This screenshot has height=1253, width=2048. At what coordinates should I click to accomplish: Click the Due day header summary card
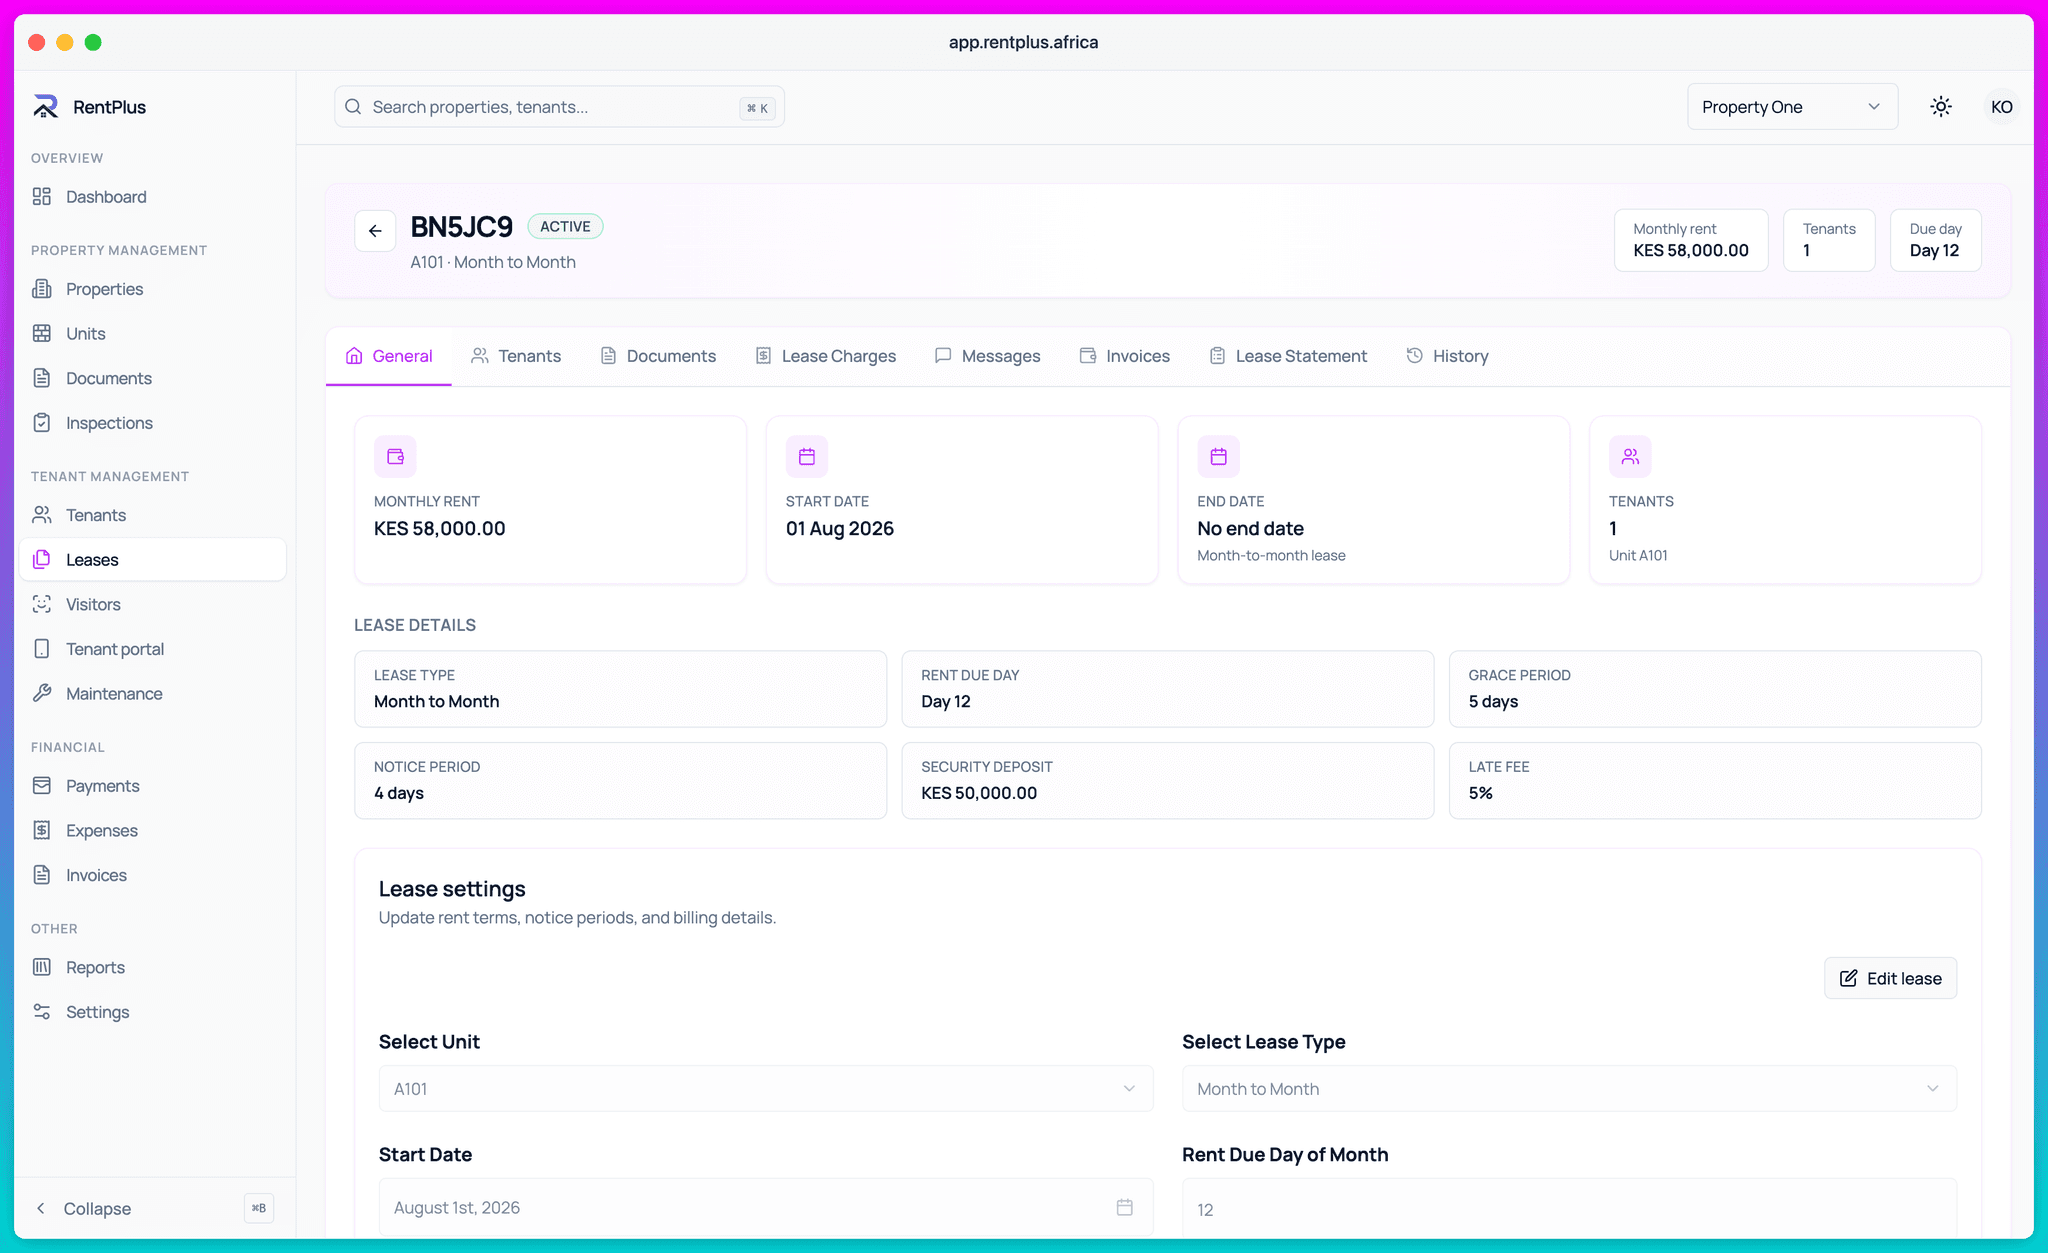(1935, 240)
